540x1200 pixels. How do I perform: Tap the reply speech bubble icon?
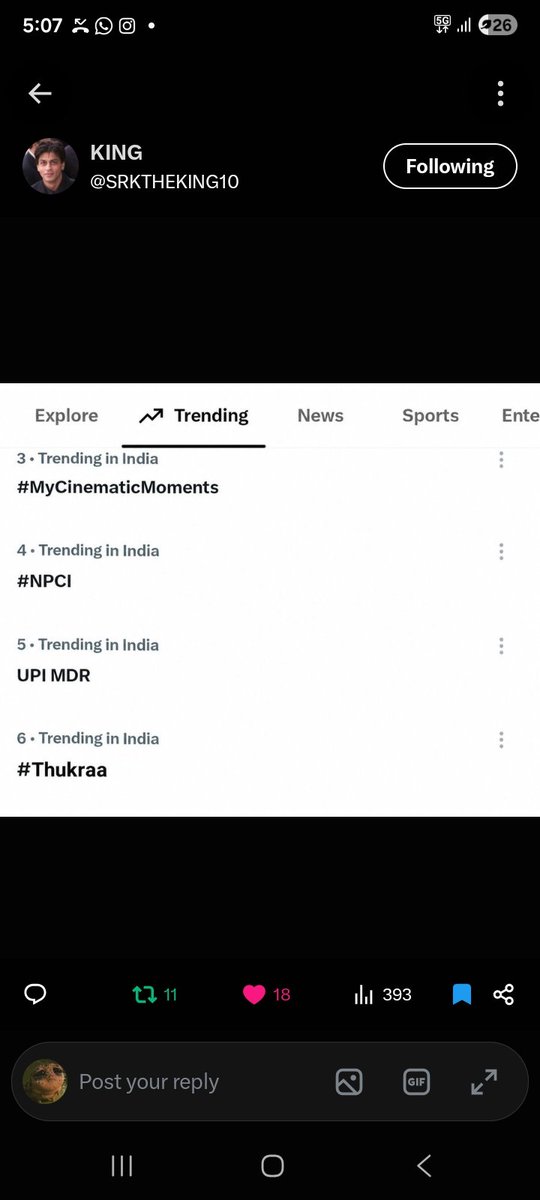36,994
